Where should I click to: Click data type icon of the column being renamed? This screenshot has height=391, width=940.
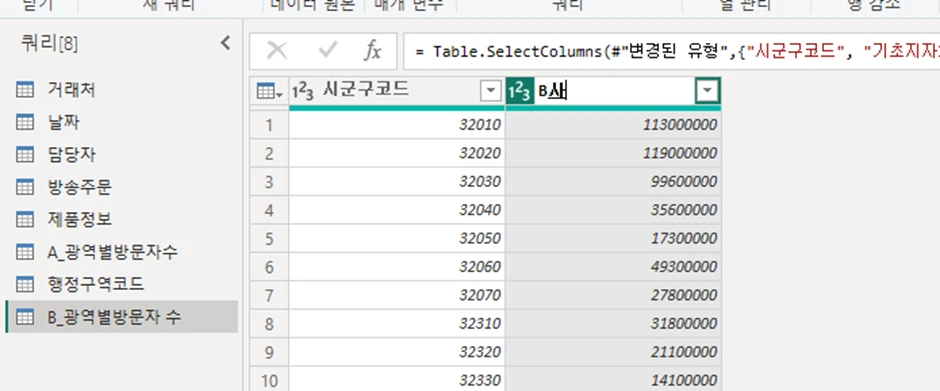(519, 92)
